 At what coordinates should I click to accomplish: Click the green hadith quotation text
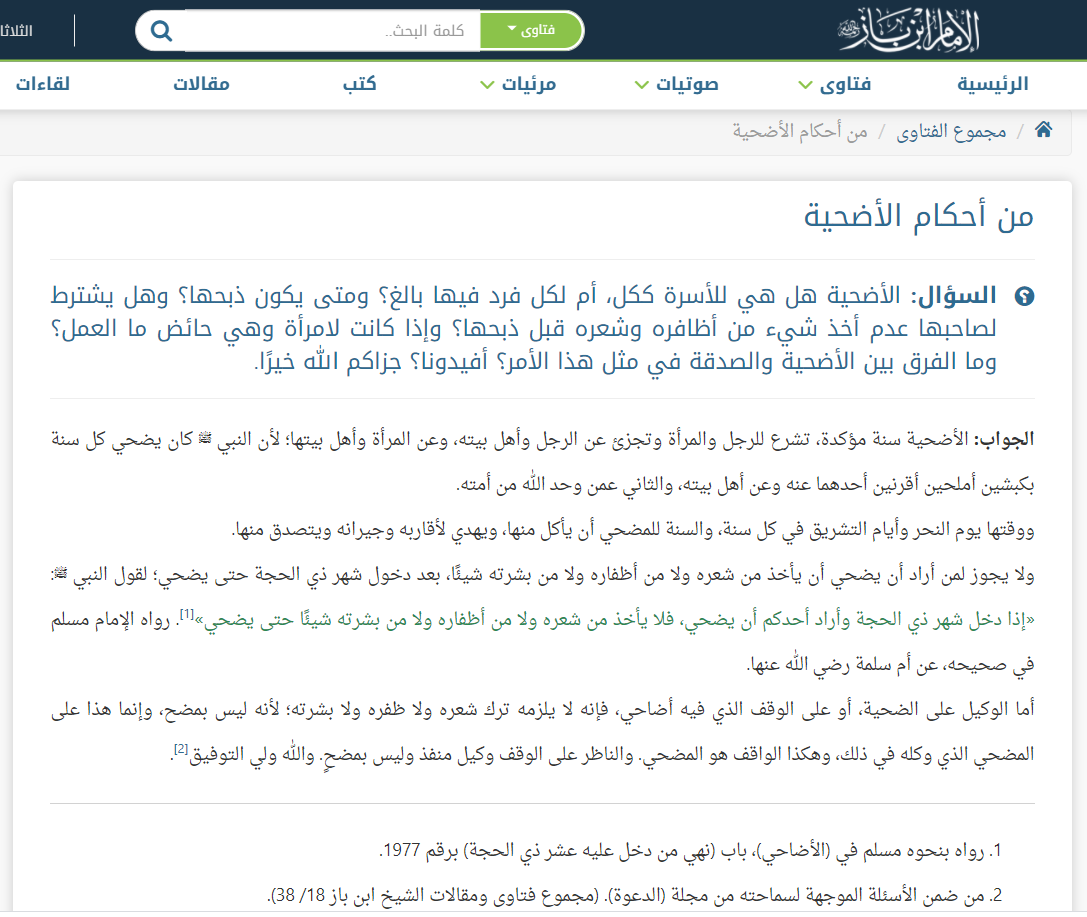pyautogui.click(x=615, y=620)
